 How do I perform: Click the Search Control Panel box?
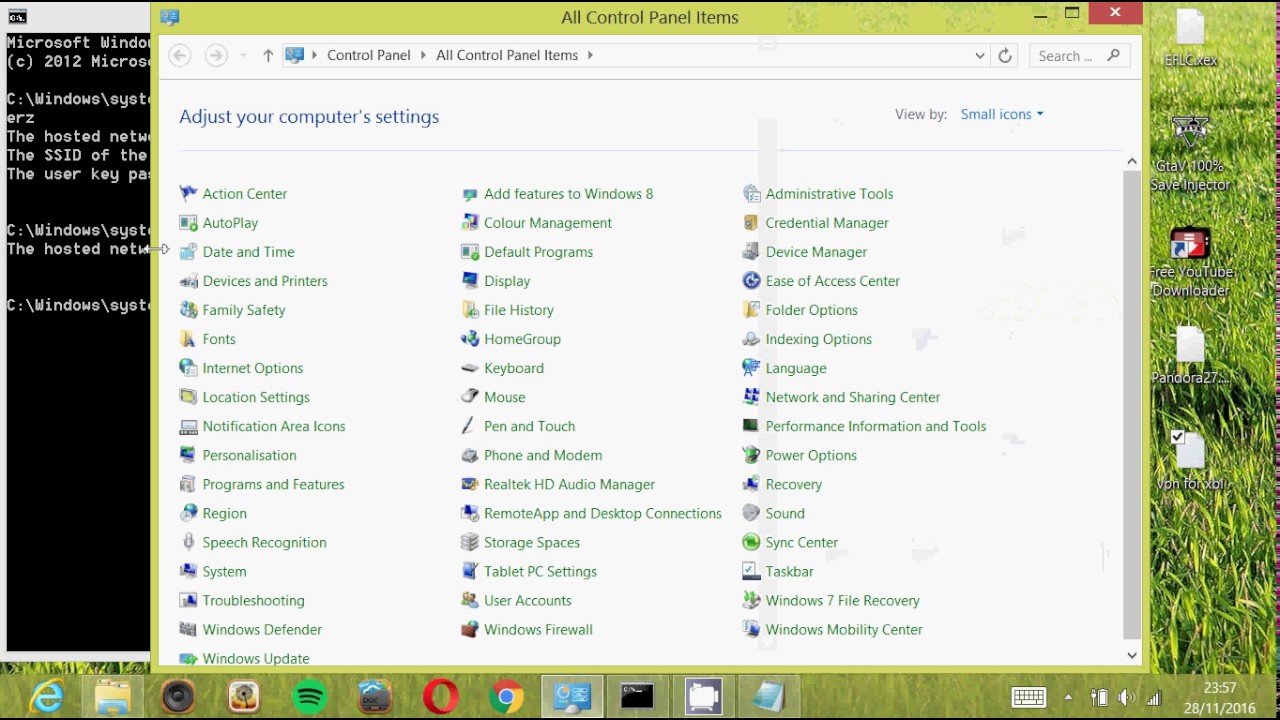[1080, 56]
